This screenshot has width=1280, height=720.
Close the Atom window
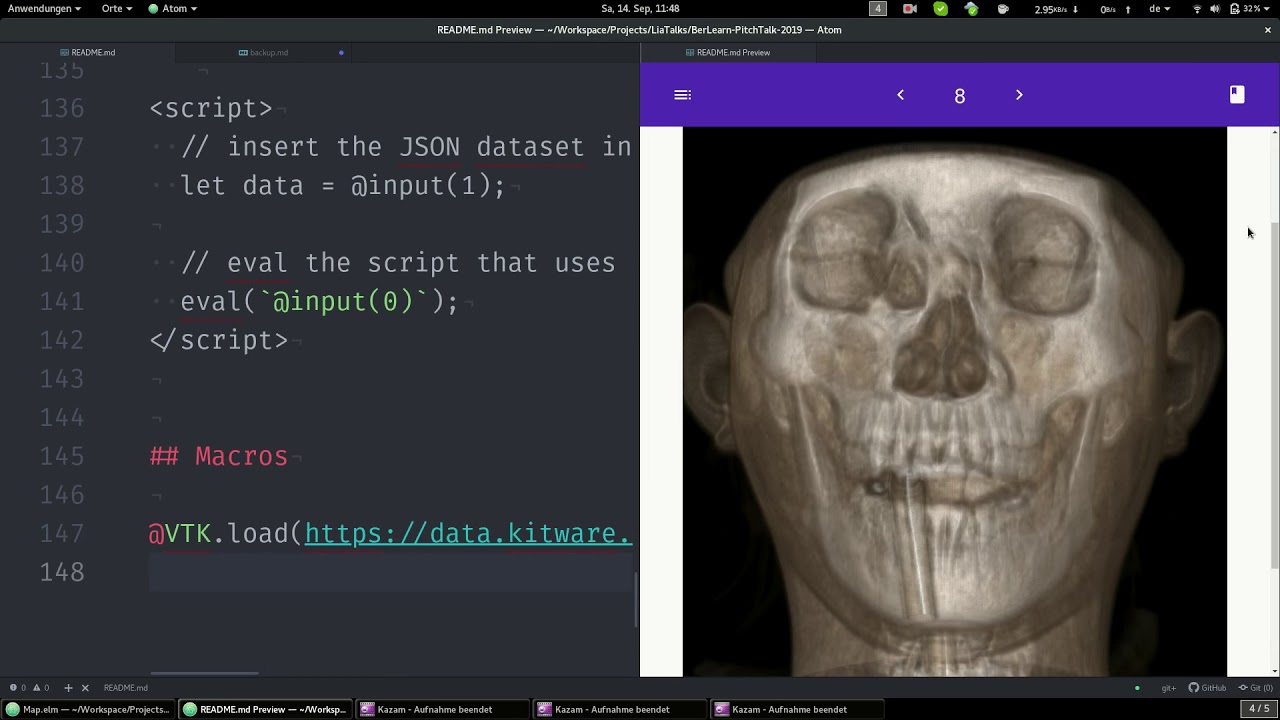click(1268, 30)
